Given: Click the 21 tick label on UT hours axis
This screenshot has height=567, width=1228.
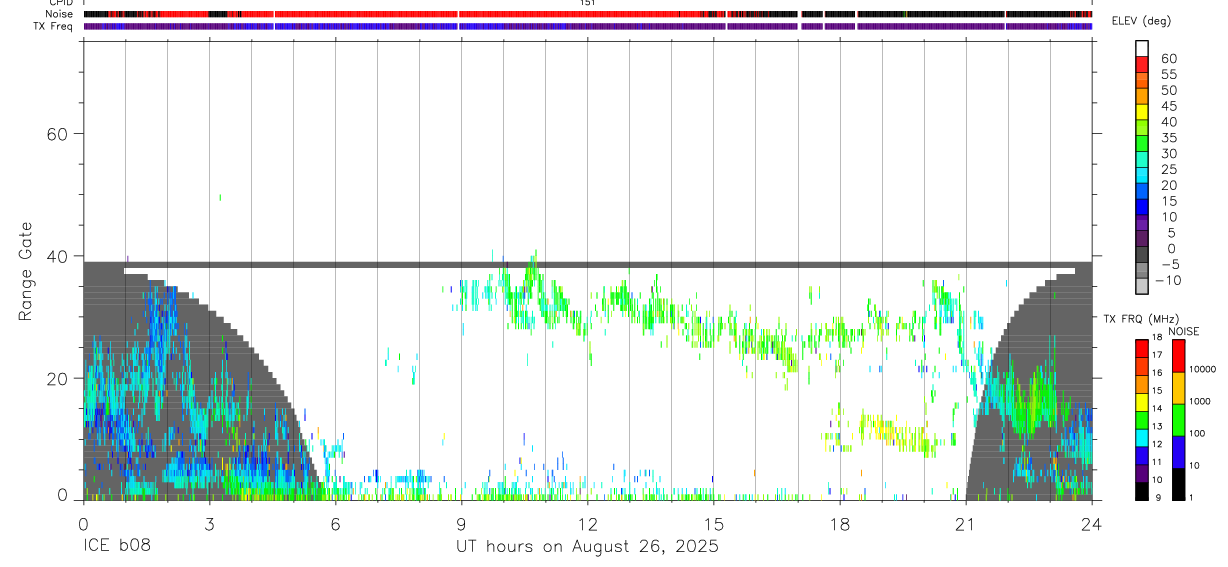Looking at the screenshot, I should pos(965,524).
